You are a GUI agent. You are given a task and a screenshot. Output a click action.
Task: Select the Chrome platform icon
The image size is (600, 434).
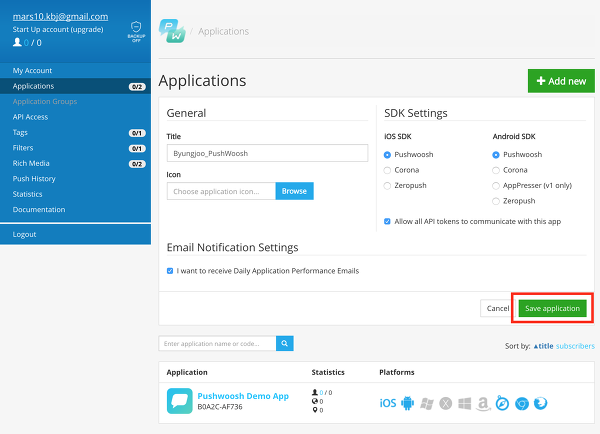pos(522,403)
